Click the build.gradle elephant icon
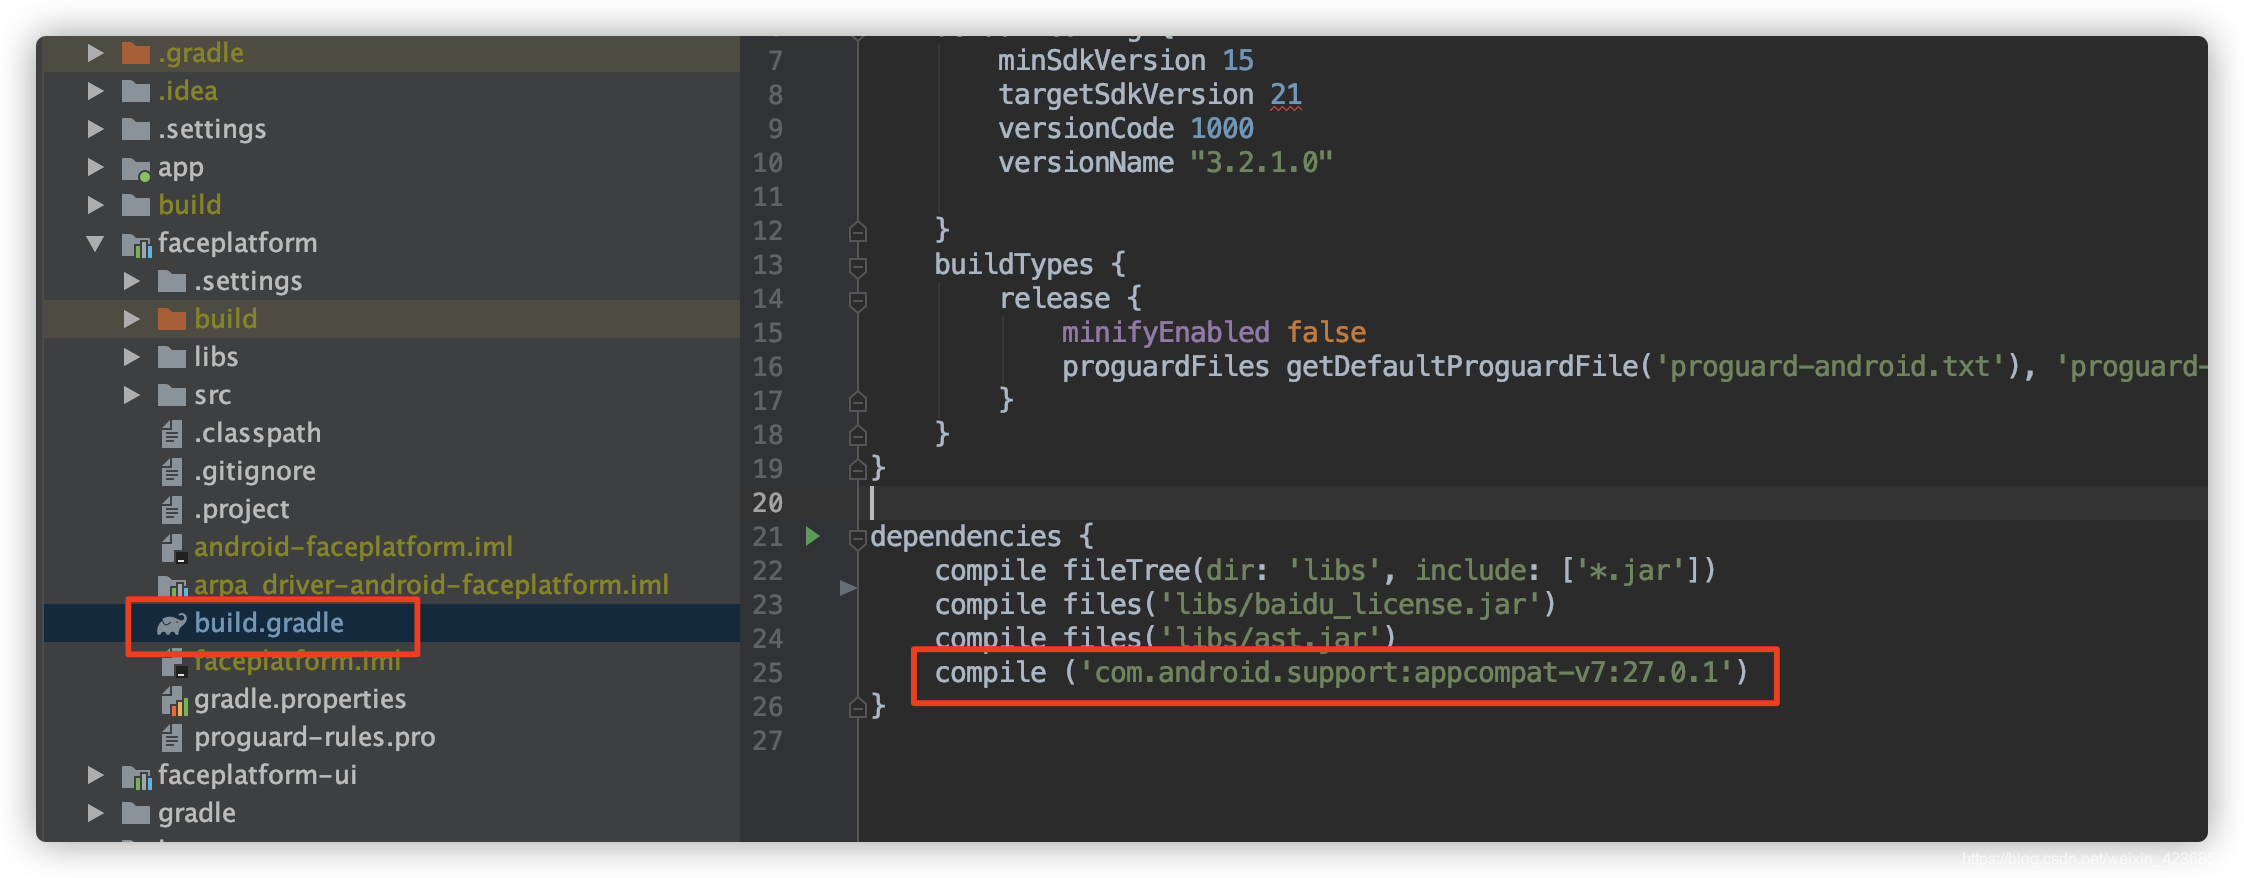Screen dimensions: 2244x878 pos(172,624)
